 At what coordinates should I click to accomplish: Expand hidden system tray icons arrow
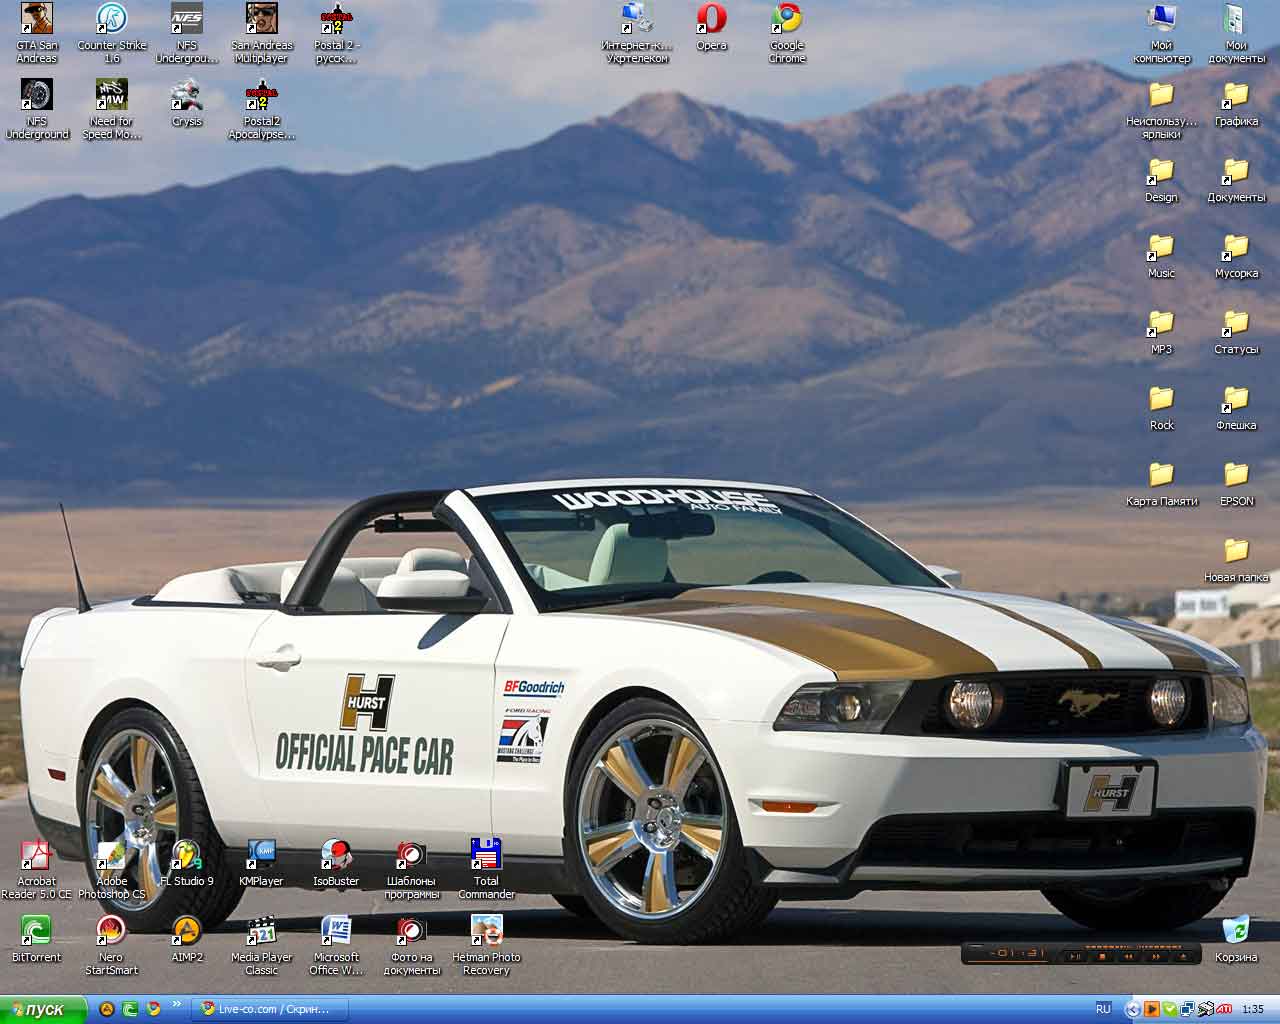click(x=1132, y=1009)
